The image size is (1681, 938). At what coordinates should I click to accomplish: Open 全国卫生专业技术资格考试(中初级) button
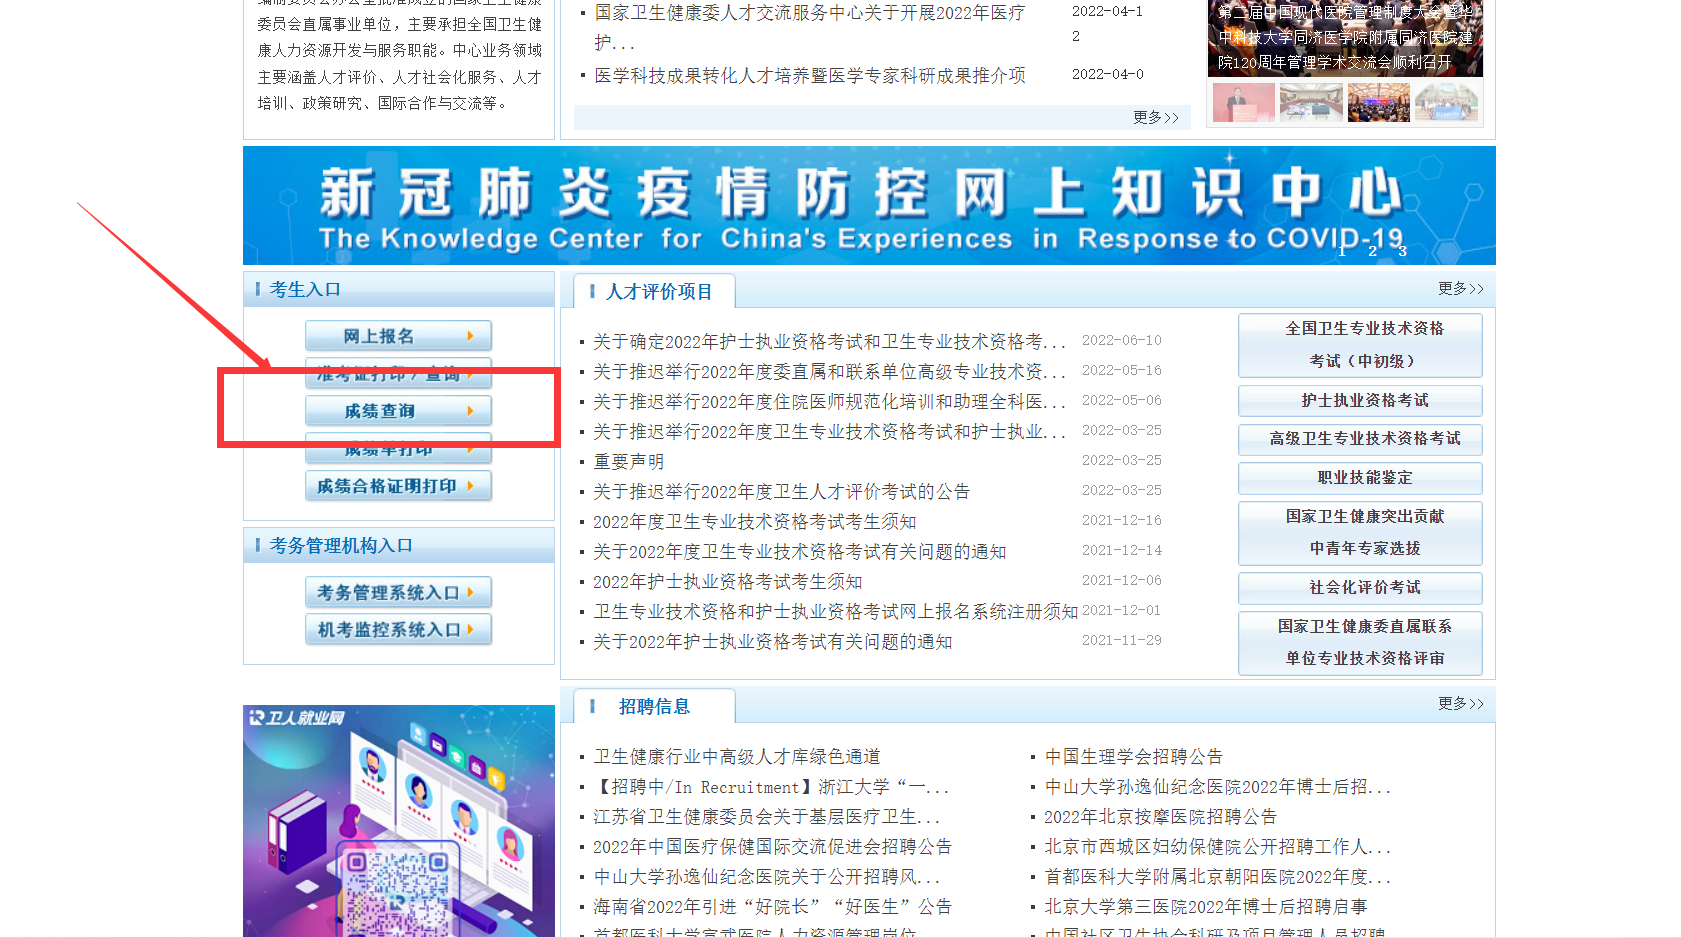click(x=1360, y=345)
